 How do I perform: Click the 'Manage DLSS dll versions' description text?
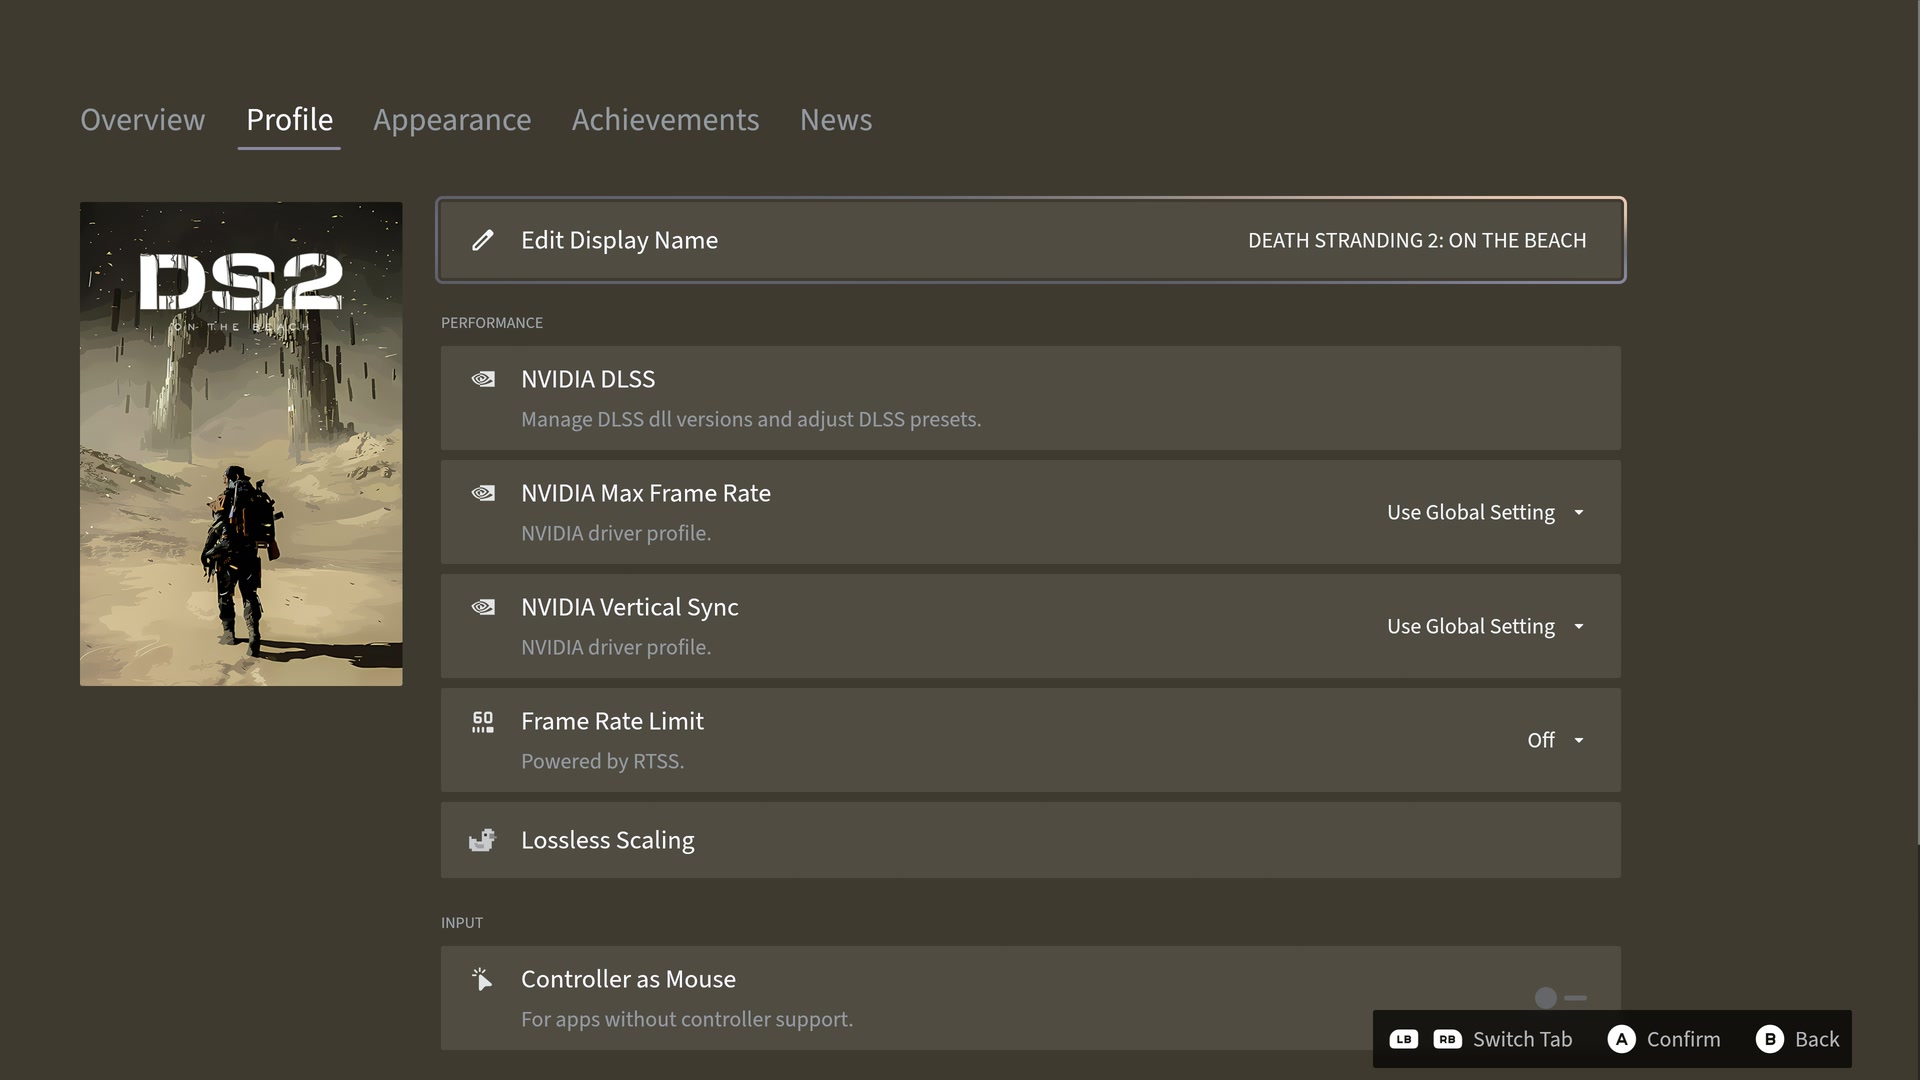(x=751, y=419)
